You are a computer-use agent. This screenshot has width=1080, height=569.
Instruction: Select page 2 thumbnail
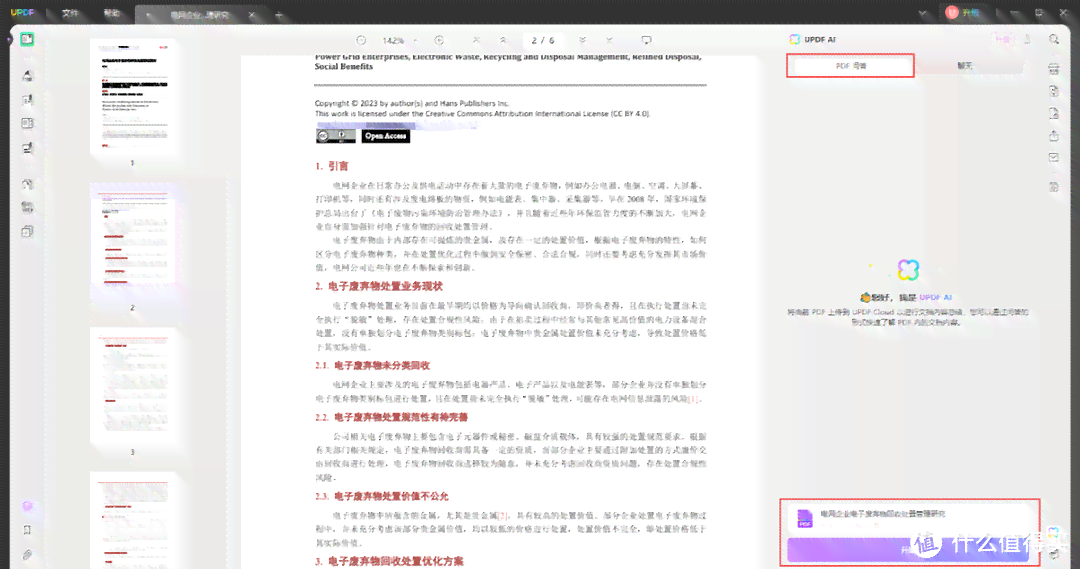[x=132, y=241]
